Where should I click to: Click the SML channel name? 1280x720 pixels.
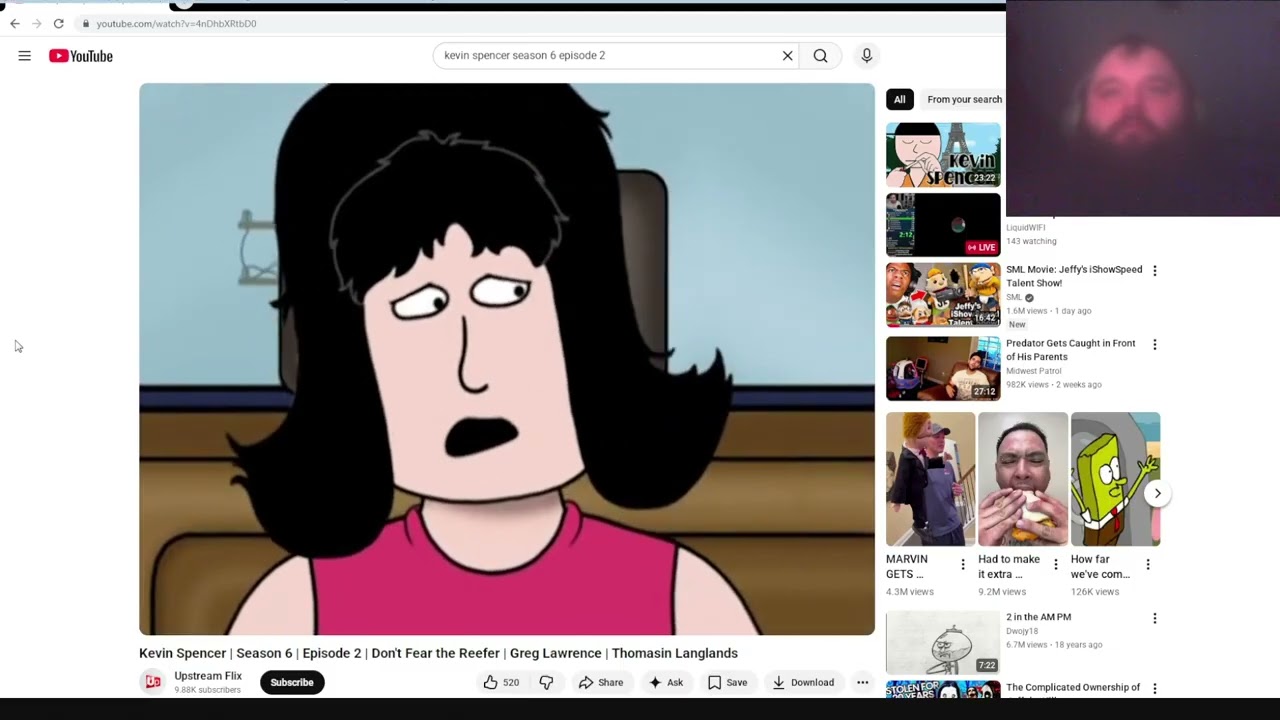1014,298
